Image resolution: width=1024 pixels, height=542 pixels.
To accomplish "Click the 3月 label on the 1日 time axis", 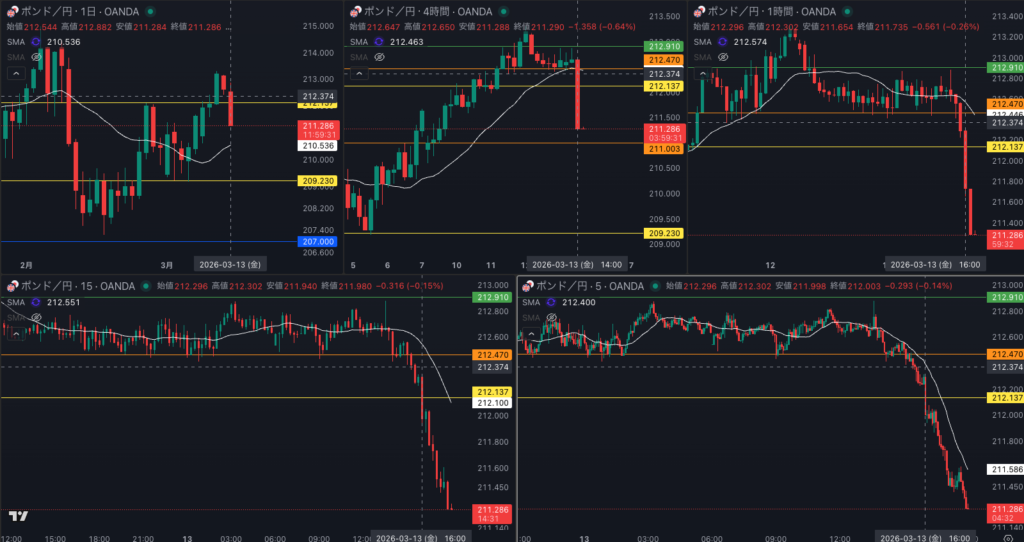I will click(167, 265).
